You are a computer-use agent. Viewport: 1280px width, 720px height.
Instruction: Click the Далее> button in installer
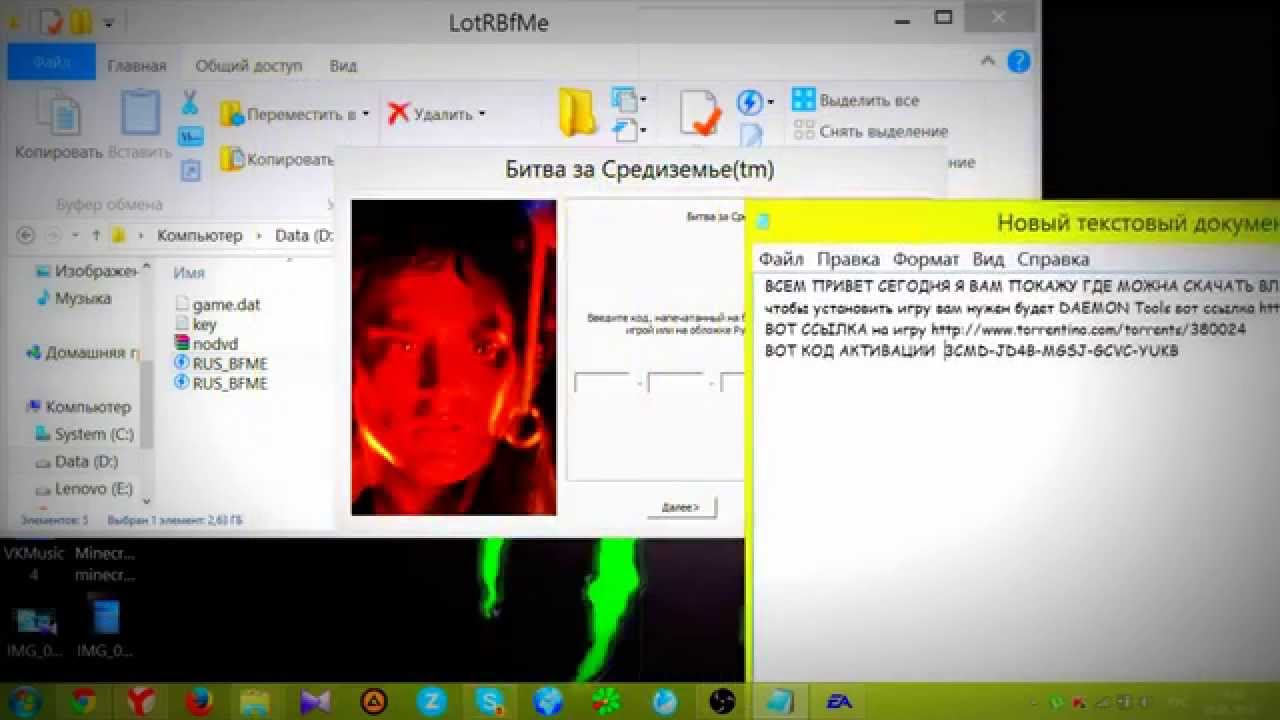tap(681, 507)
